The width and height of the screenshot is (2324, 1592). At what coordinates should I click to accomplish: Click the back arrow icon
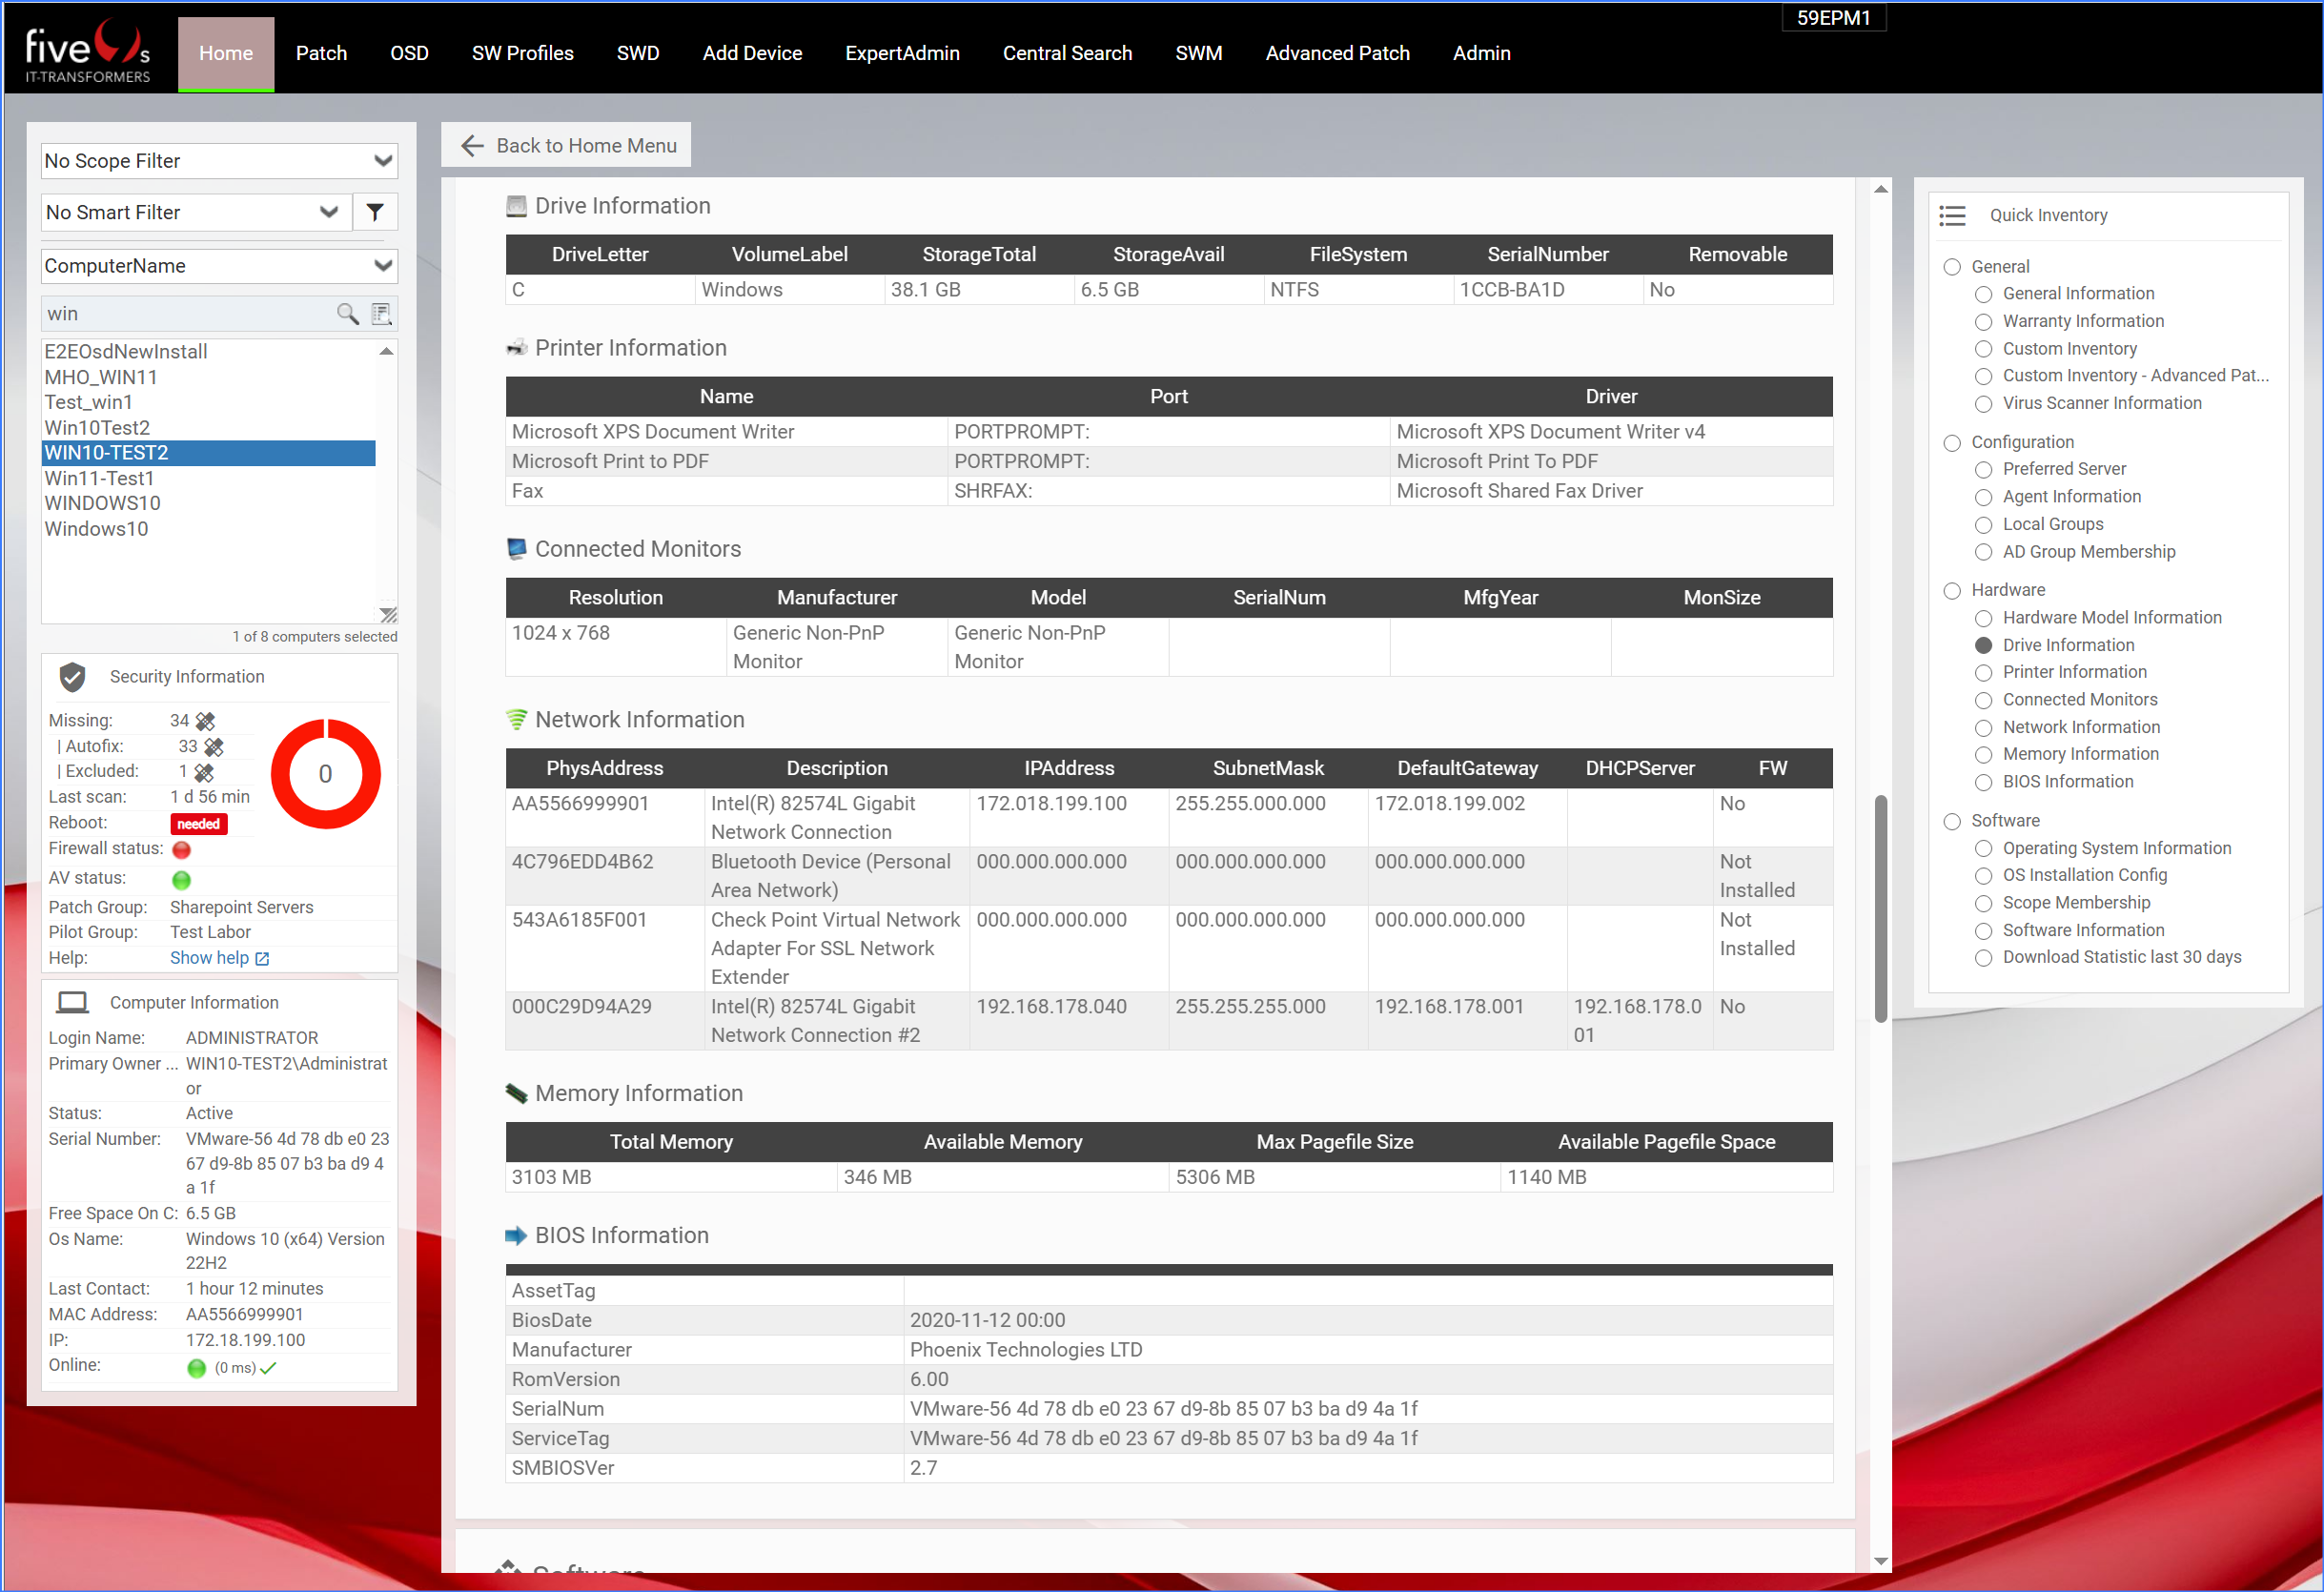click(x=472, y=146)
